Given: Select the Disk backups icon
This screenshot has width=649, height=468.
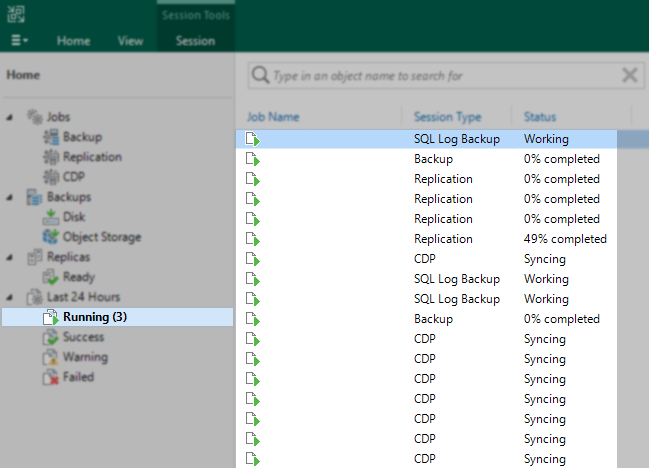Looking at the screenshot, I should click(51, 217).
